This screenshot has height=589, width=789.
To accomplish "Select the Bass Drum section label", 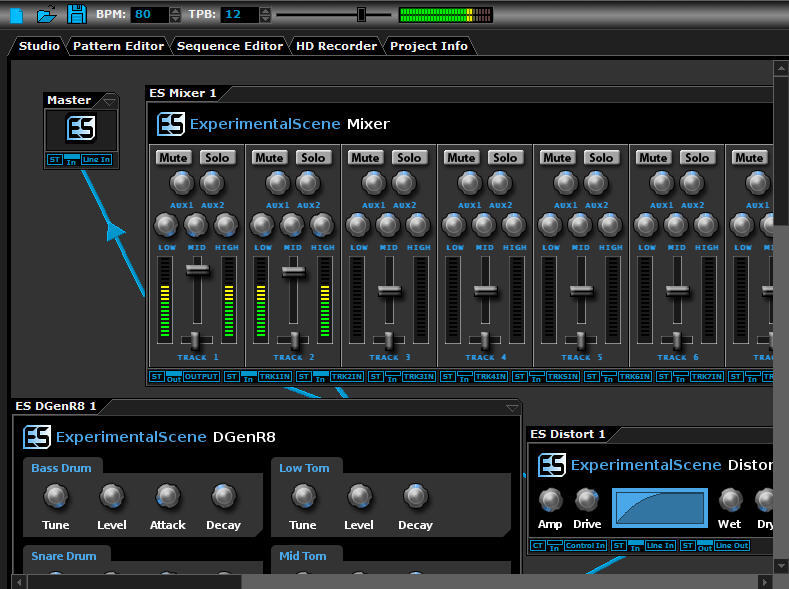I will pos(61,468).
